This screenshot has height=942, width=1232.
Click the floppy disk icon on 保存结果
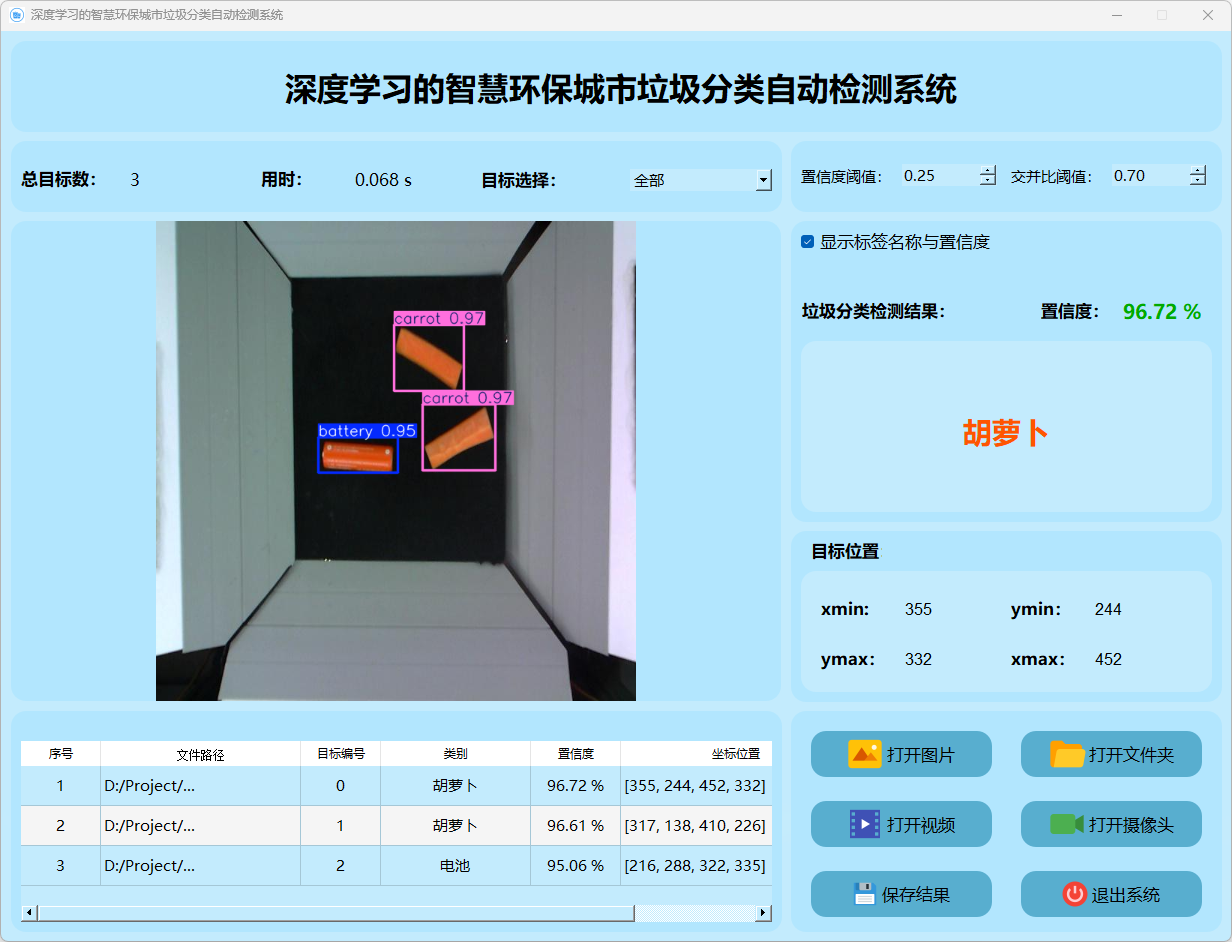864,894
